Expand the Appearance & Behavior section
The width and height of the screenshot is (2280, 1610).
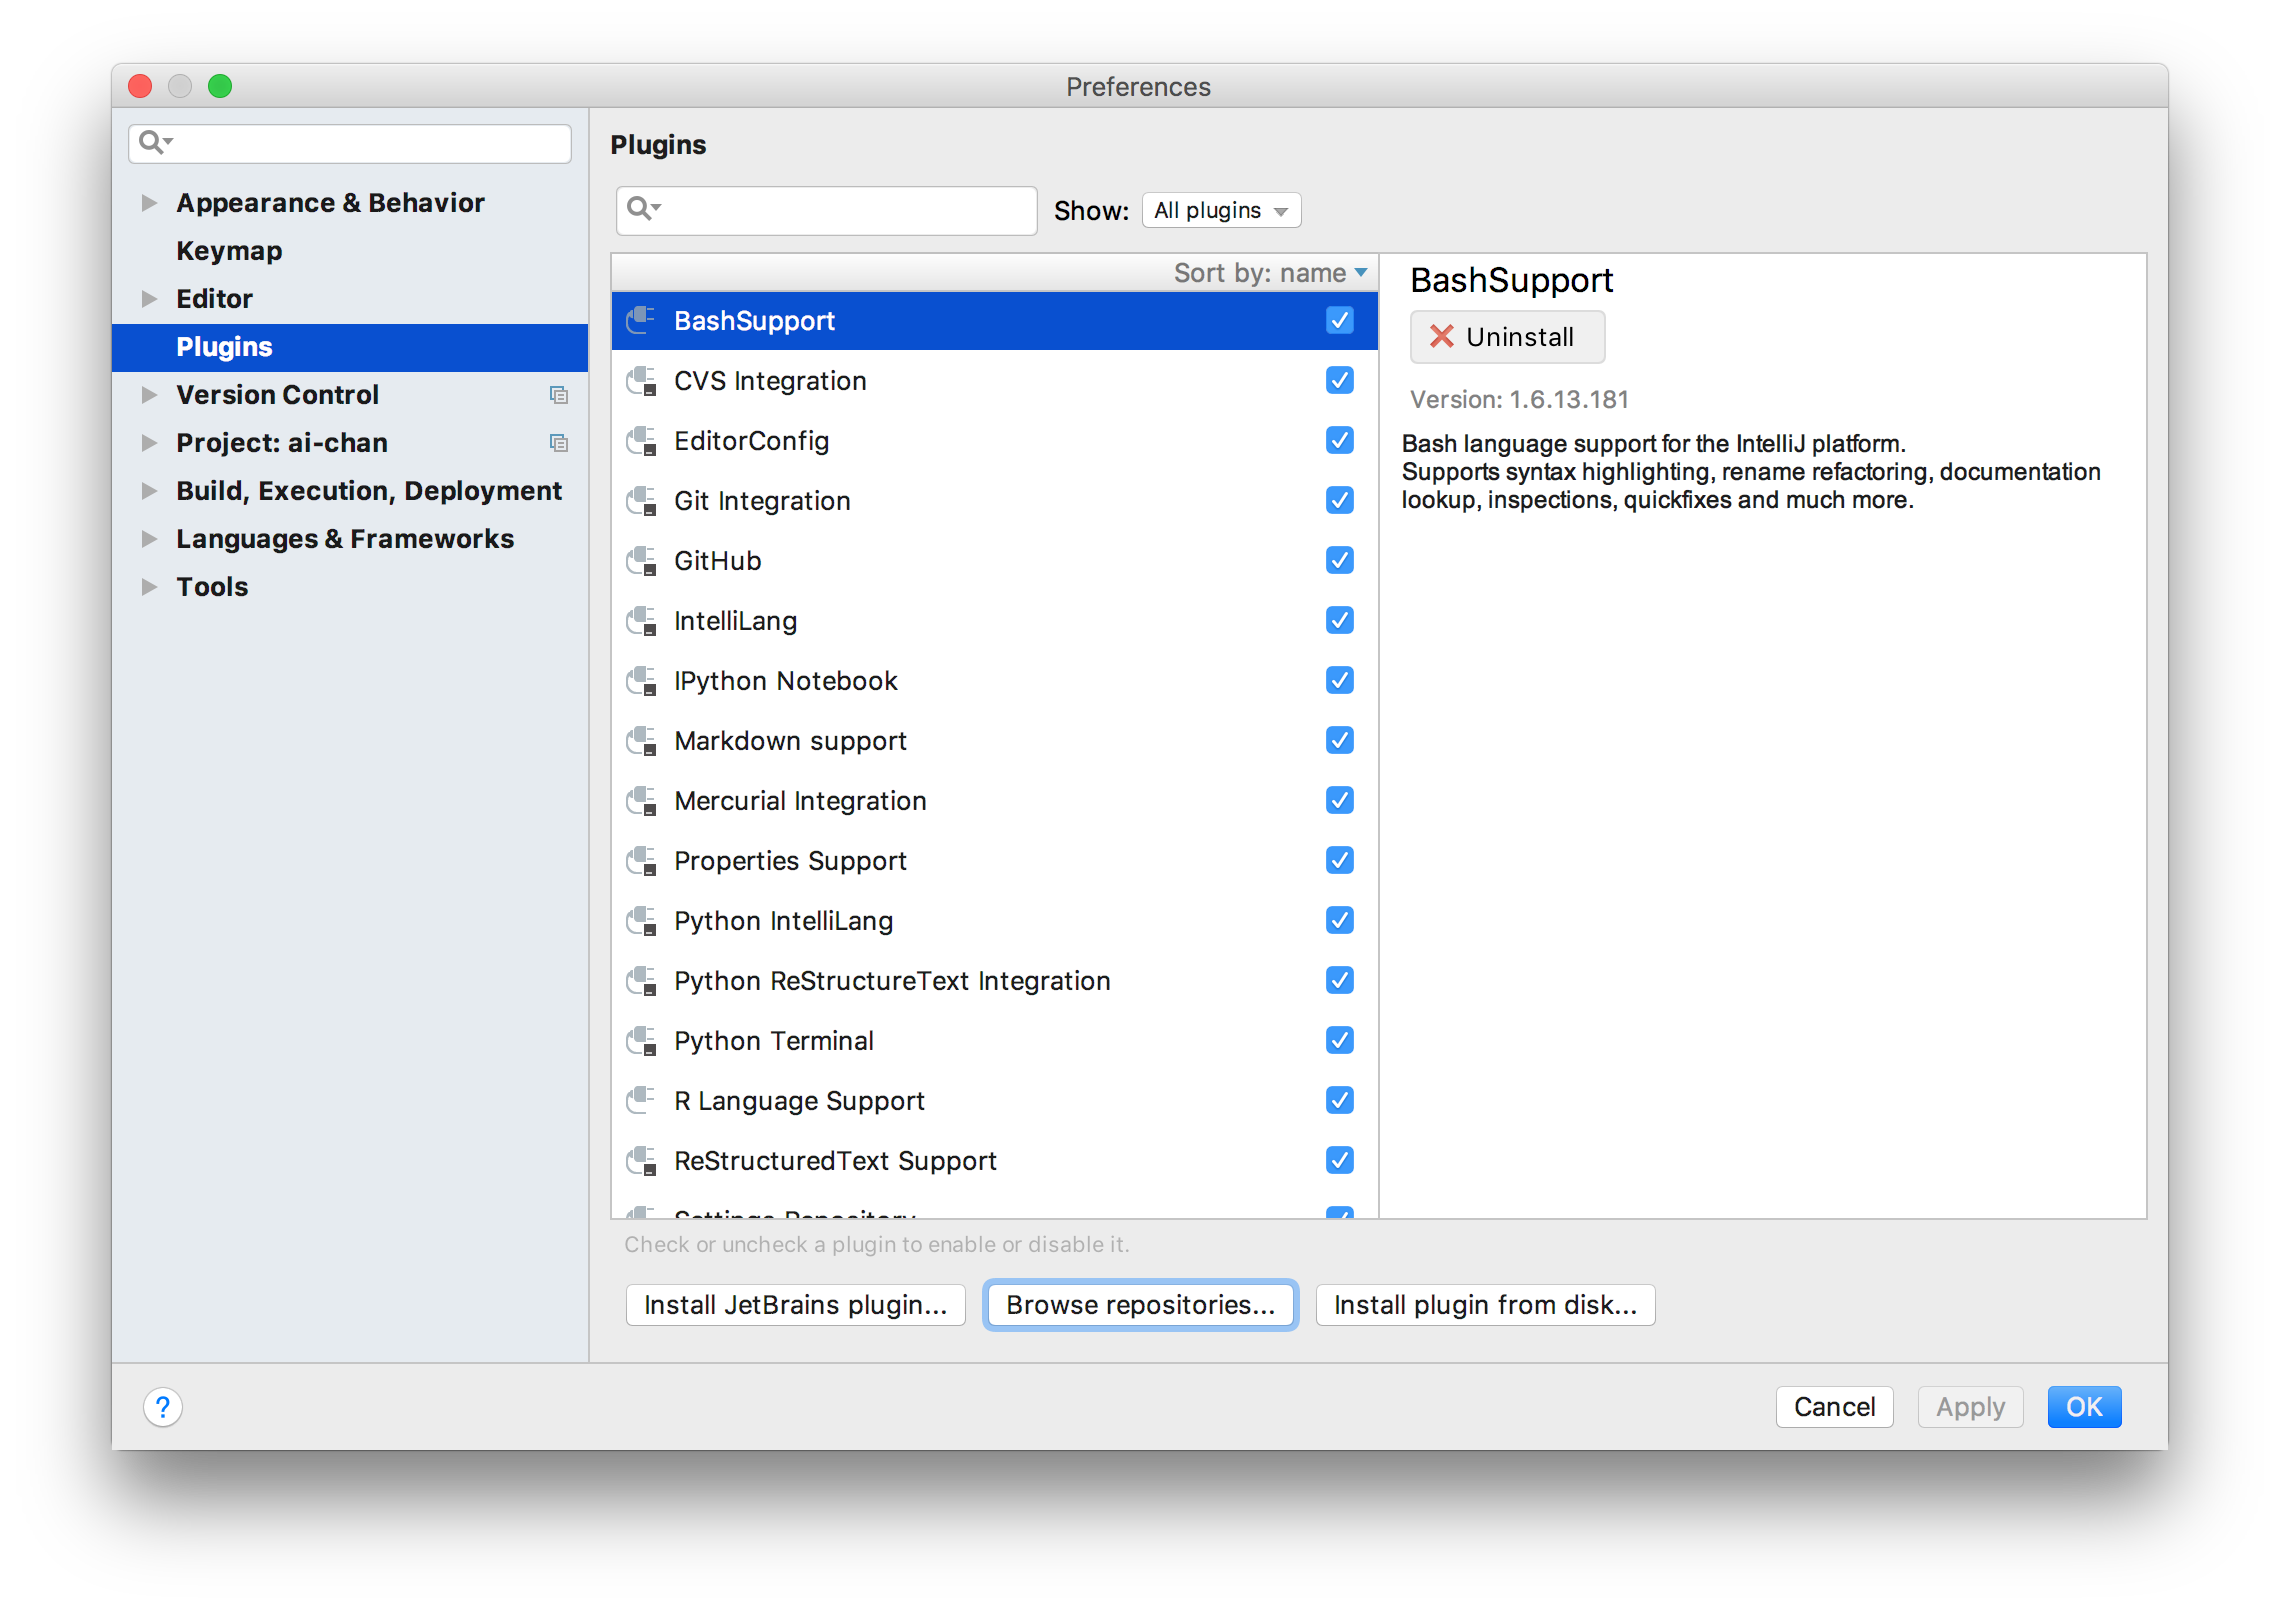tap(150, 203)
